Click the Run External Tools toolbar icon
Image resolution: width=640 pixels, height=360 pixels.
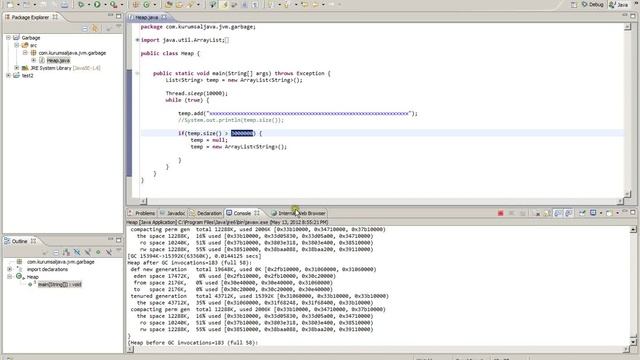[x=113, y=4]
